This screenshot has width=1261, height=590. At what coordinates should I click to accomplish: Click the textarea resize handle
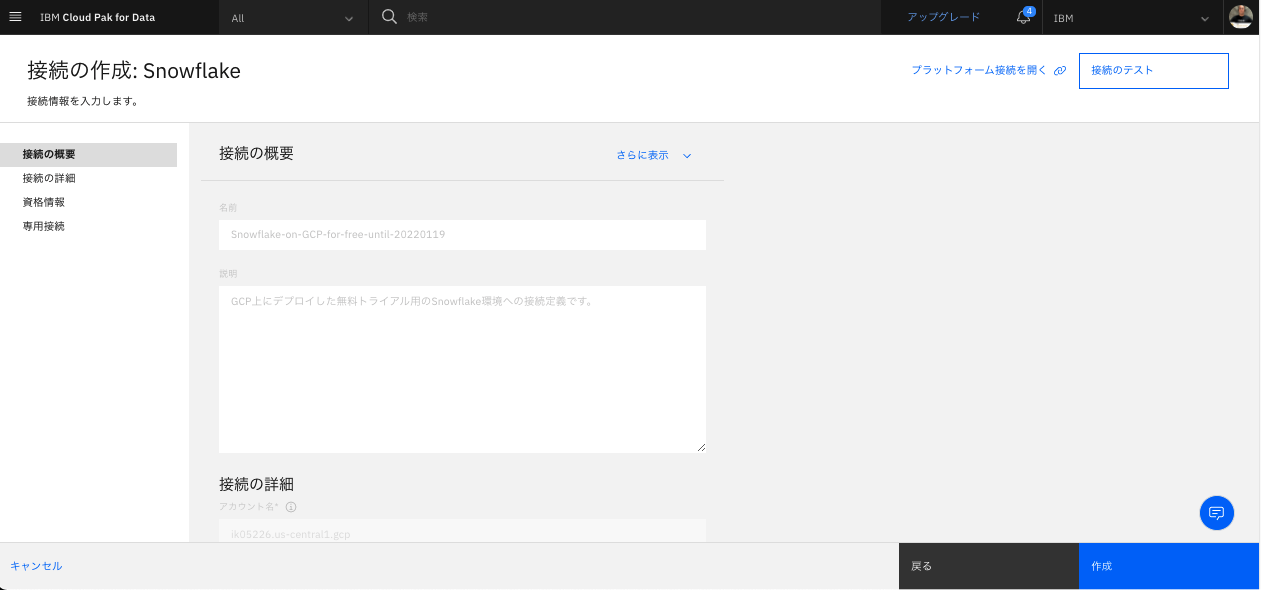[701, 447]
